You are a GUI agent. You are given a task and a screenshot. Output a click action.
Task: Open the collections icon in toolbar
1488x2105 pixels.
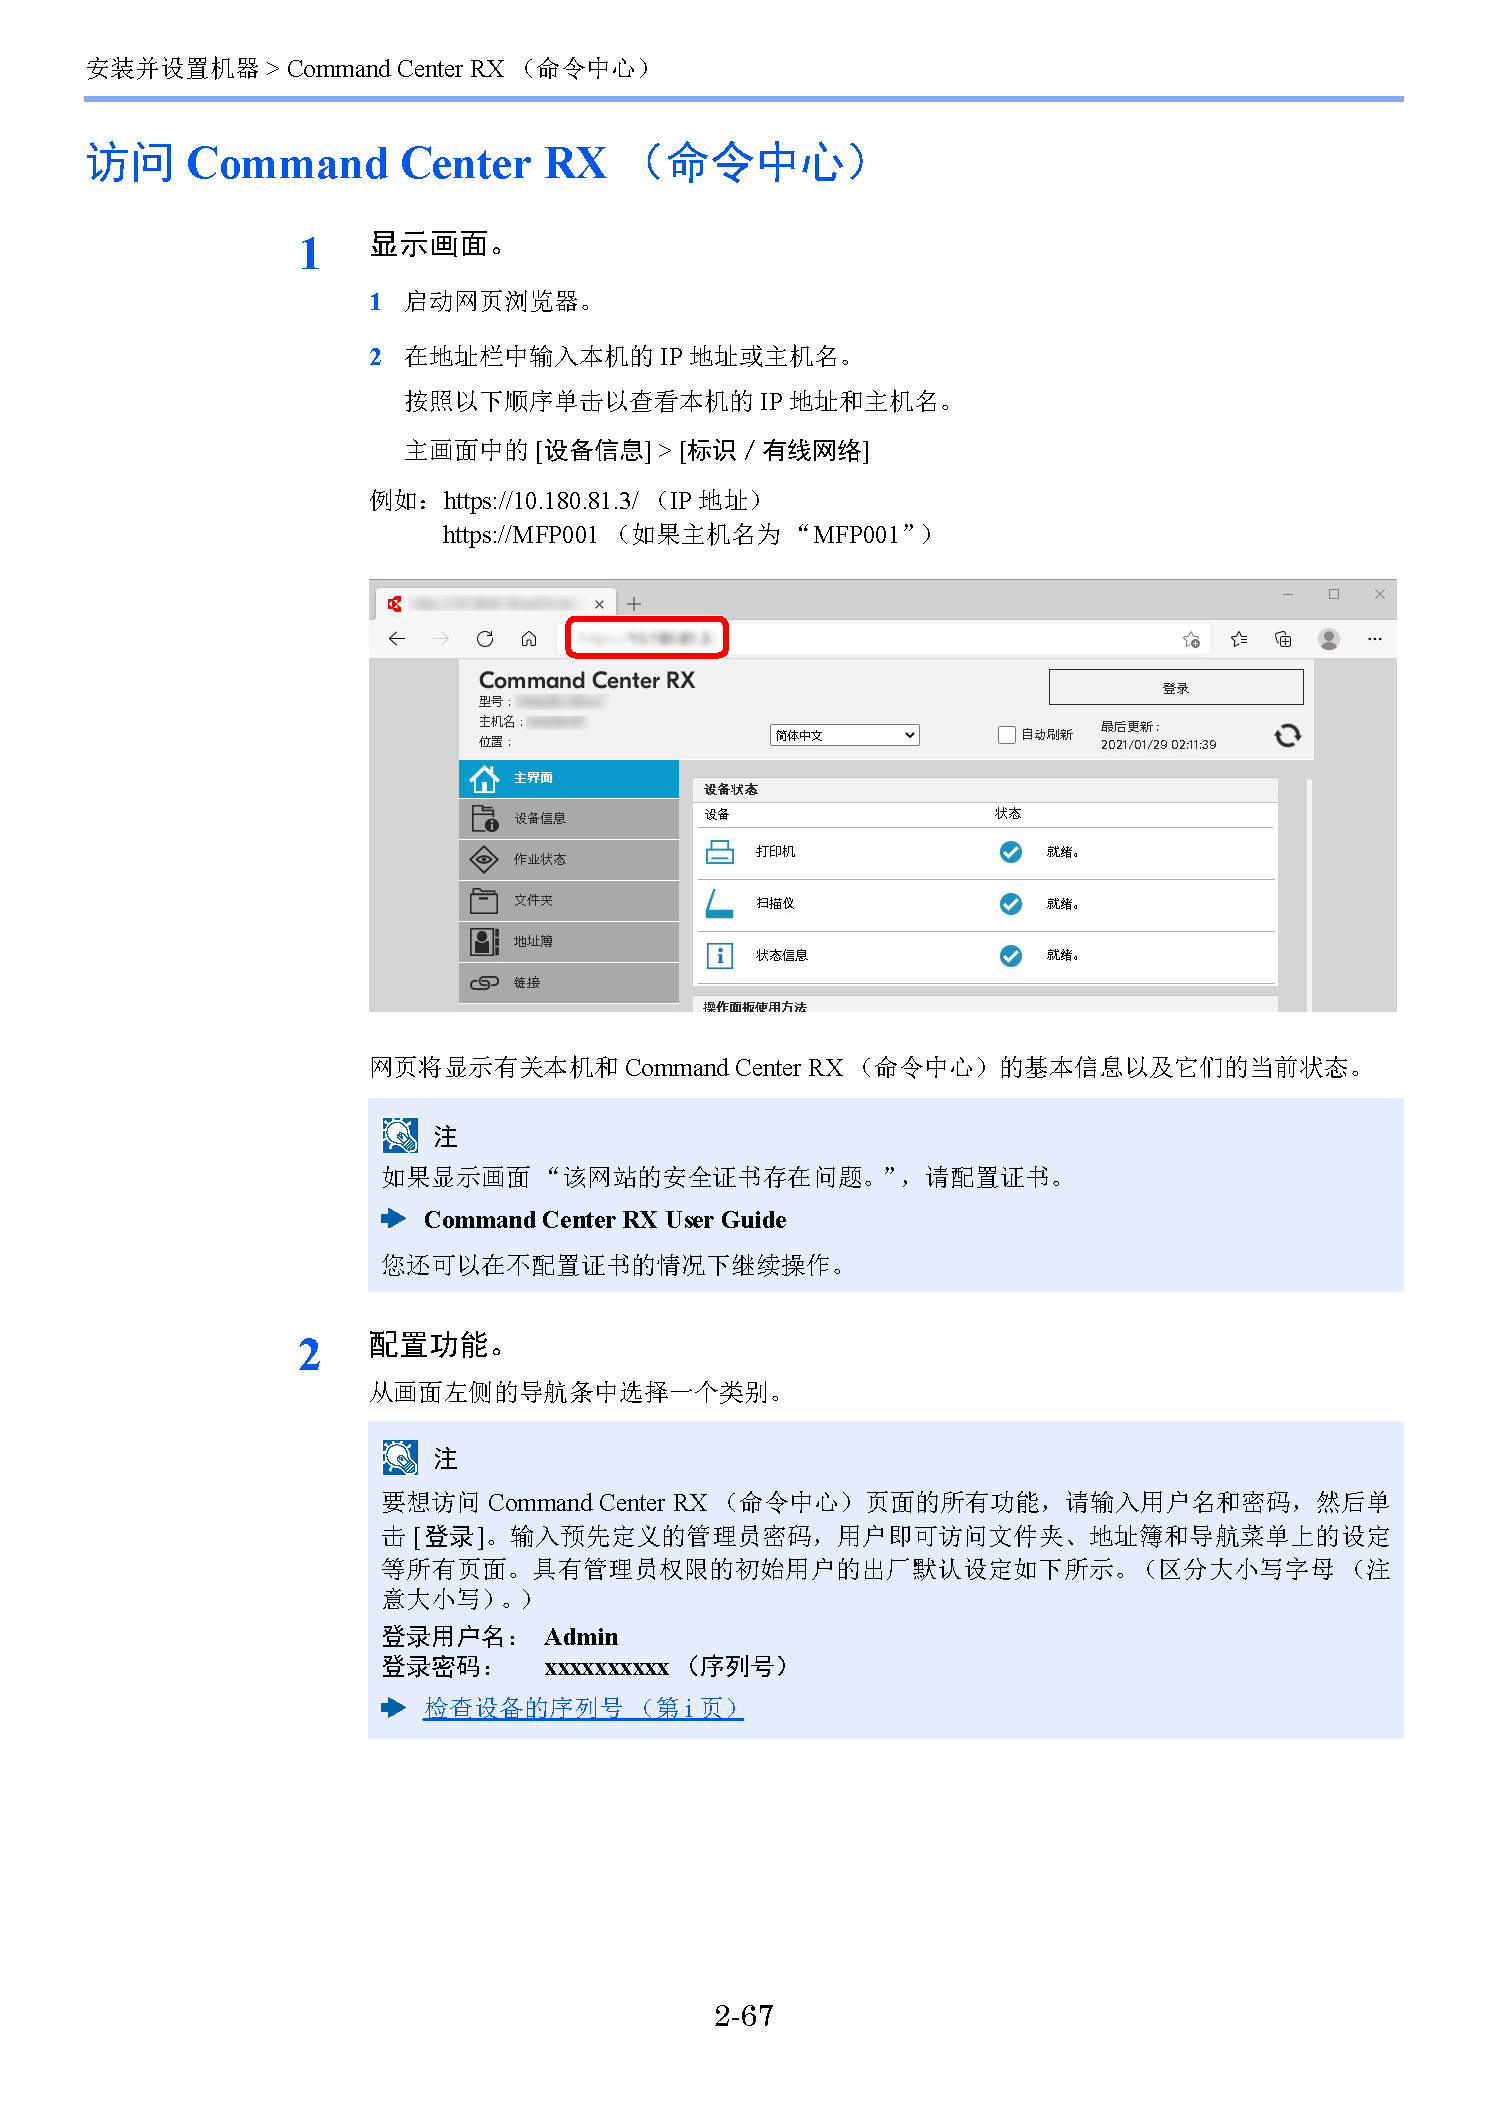(x=1283, y=638)
